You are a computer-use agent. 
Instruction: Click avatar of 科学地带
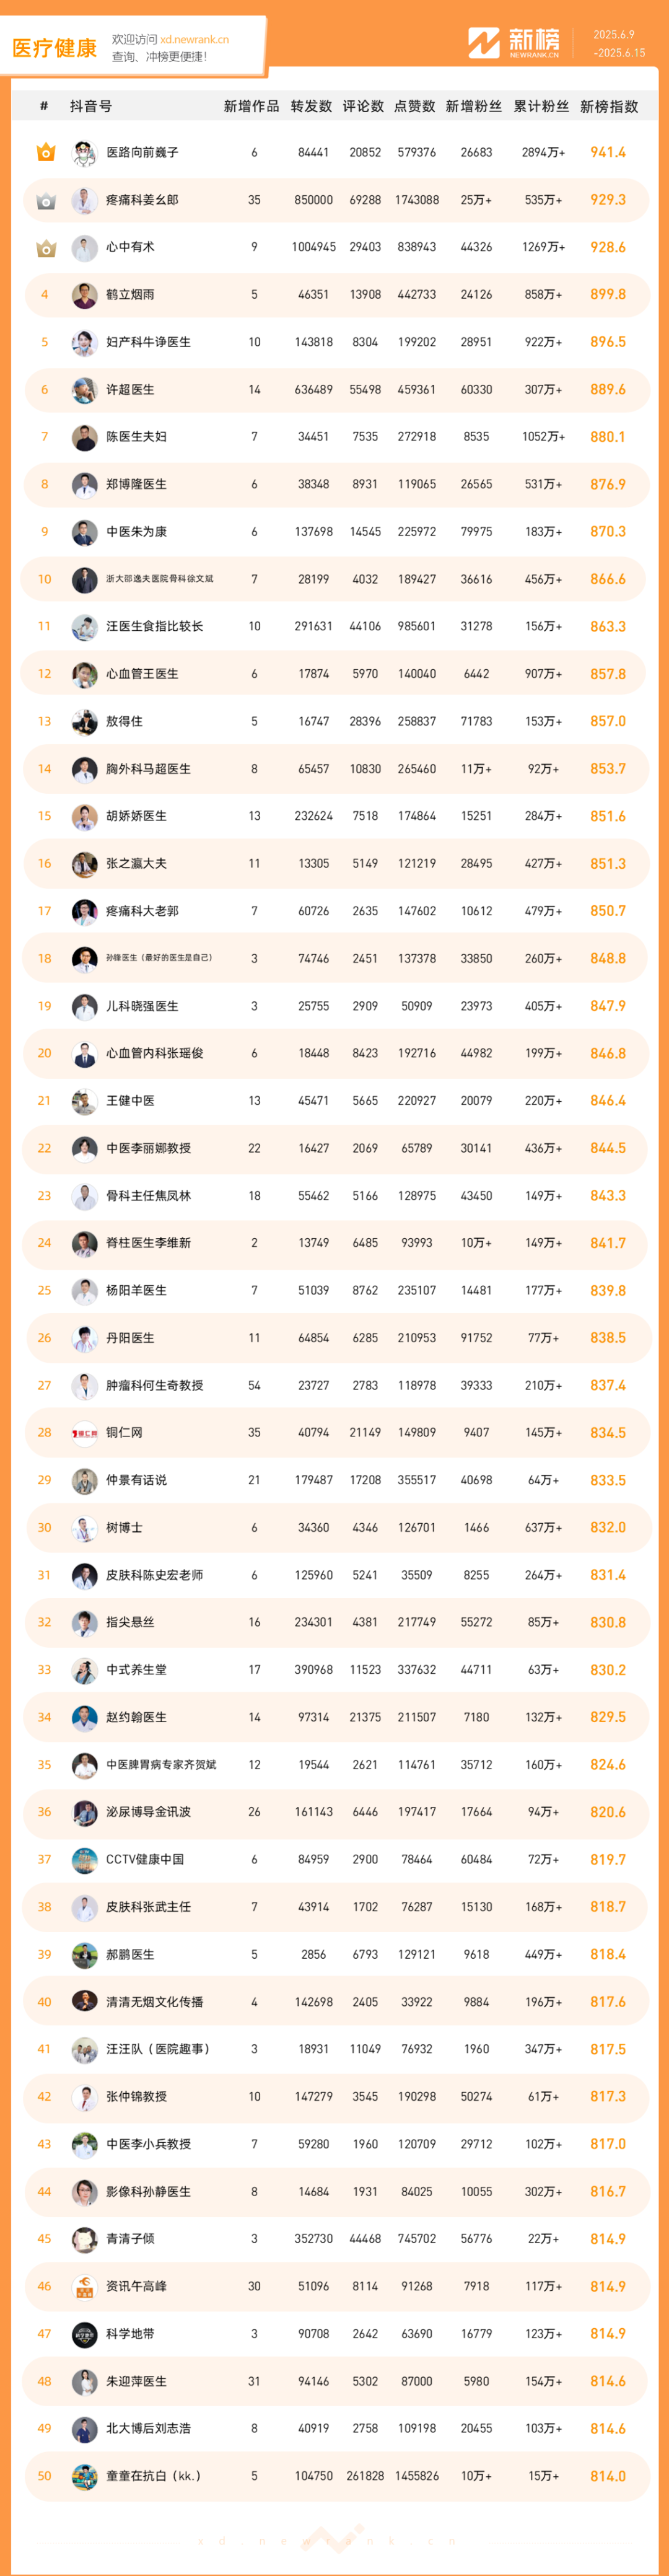coord(84,2334)
